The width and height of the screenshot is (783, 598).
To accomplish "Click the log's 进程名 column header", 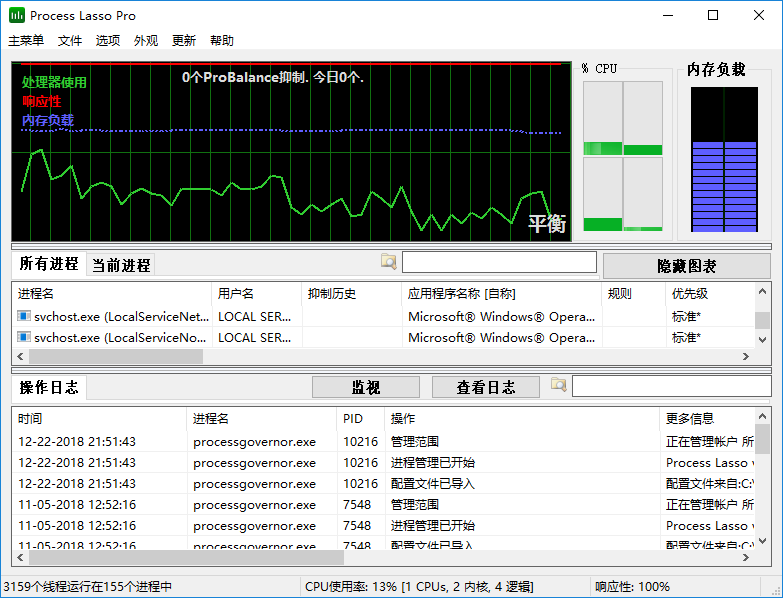I will point(262,418).
